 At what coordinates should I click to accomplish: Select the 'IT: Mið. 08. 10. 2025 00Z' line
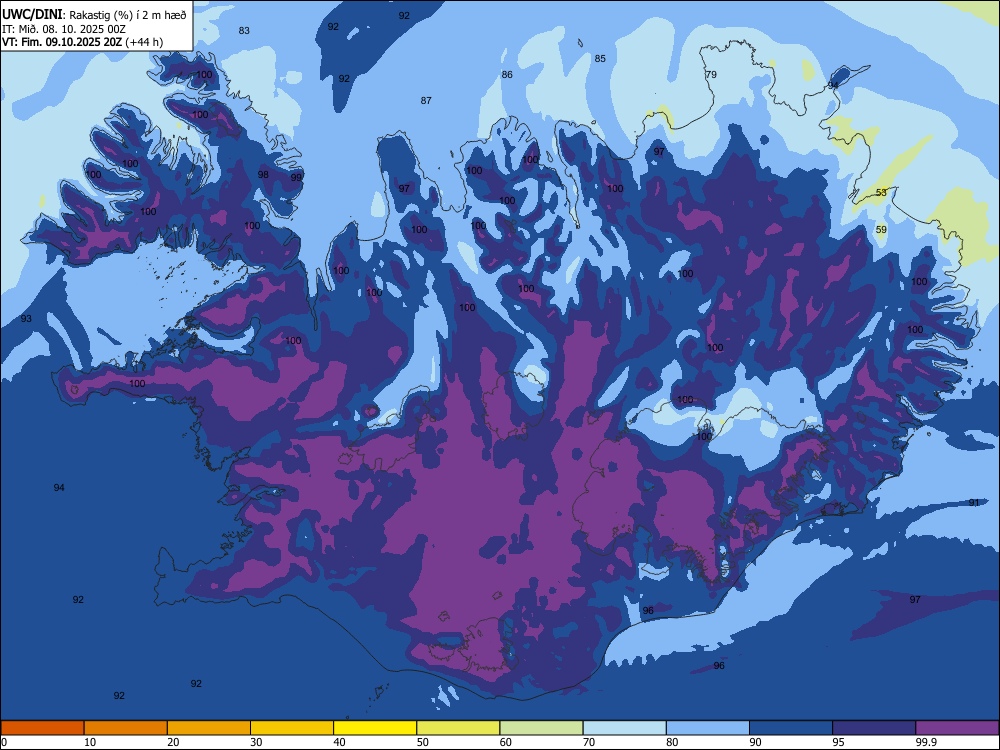point(64,29)
